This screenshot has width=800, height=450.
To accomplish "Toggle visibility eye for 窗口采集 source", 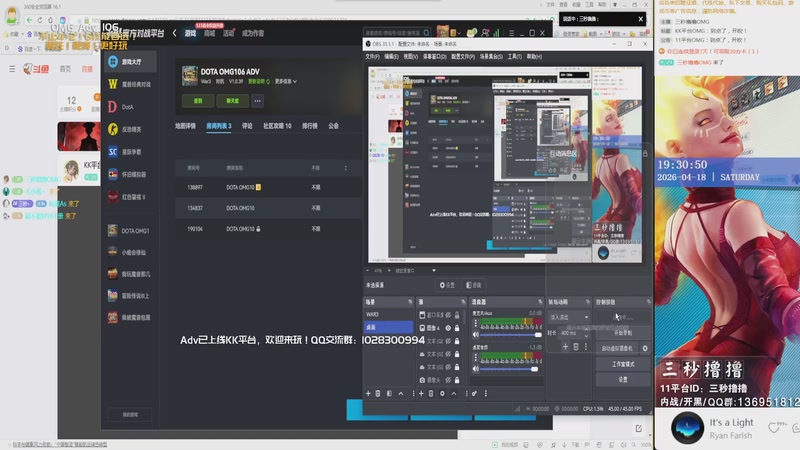I will (x=448, y=315).
